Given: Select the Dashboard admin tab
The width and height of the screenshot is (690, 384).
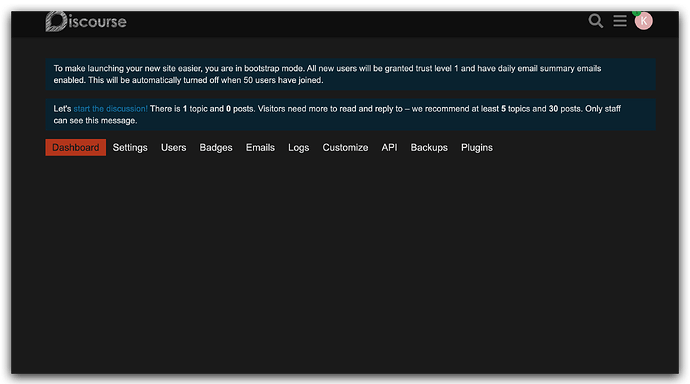Looking at the screenshot, I should (76, 147).
